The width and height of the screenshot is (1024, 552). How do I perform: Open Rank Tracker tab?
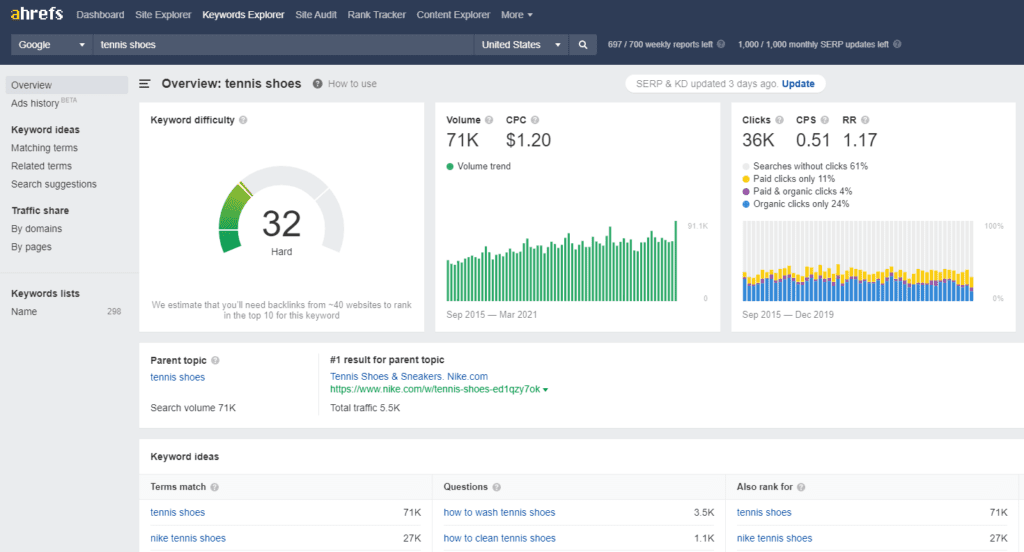pos(377,14)
